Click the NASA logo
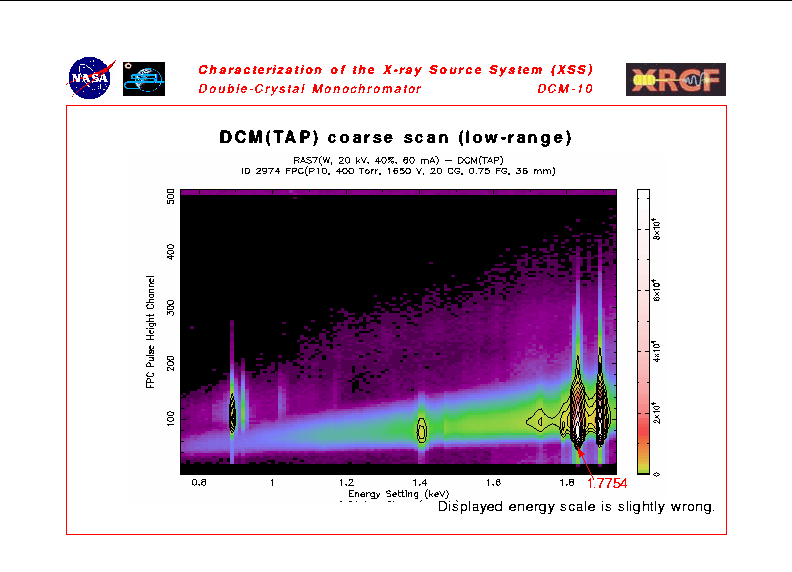The width and height of the screenshot is (792, 572). (92, 78)
